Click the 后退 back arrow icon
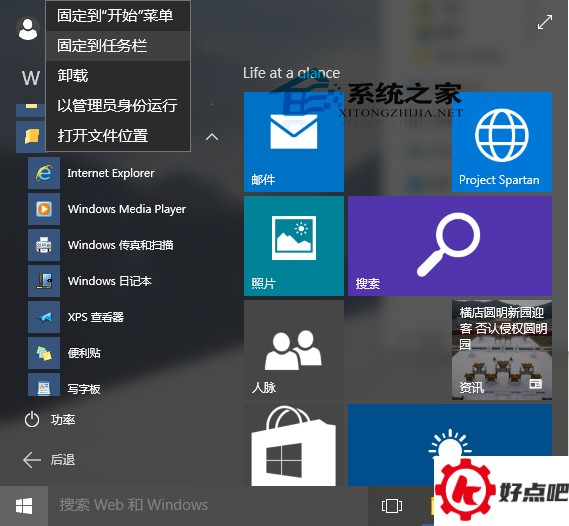The image size is (569, 526). point(32,460)
